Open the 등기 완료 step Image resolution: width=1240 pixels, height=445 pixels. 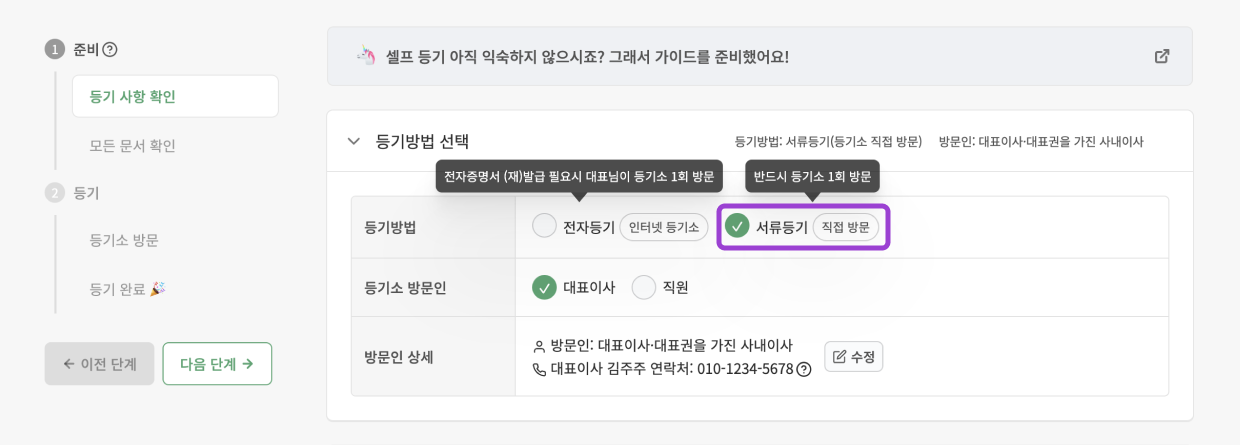coord(127,289)
